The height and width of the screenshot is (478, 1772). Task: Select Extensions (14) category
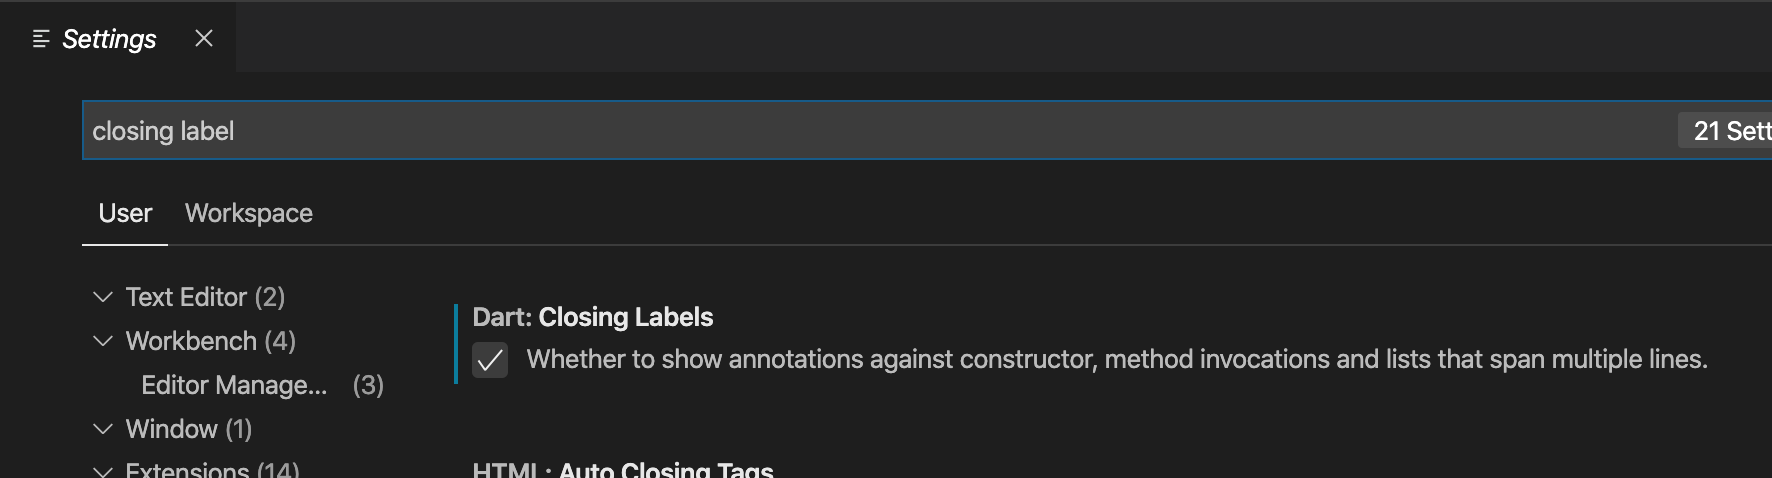(x=212, y=470)
